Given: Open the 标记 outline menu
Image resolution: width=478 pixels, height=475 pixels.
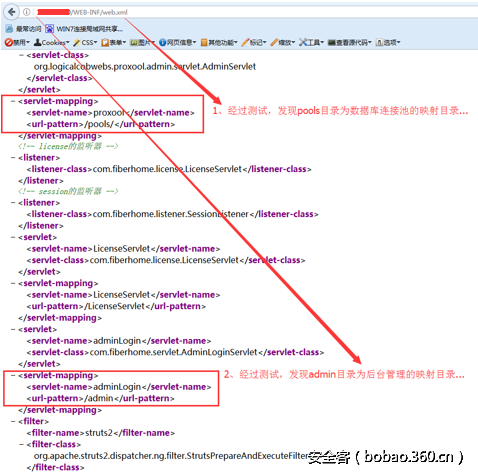Looking at the screenshot, I should pyautogui.click(x=254, y=42).
